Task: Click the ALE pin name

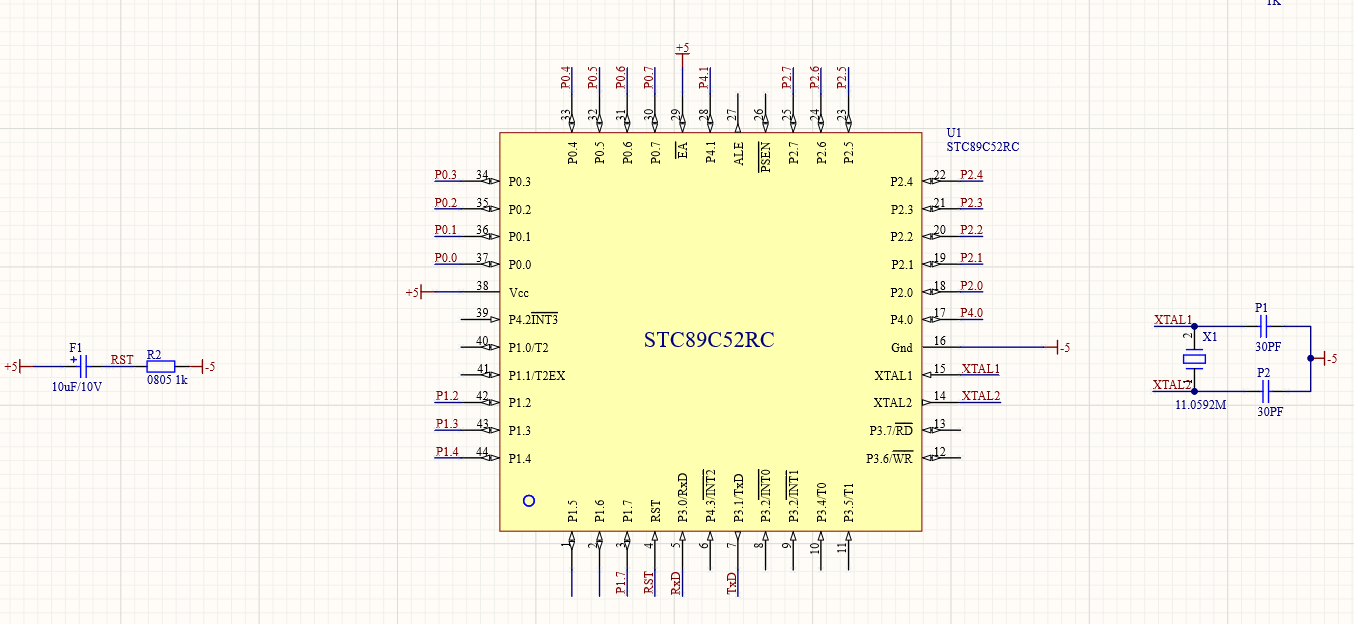Action: coord(738,154)
